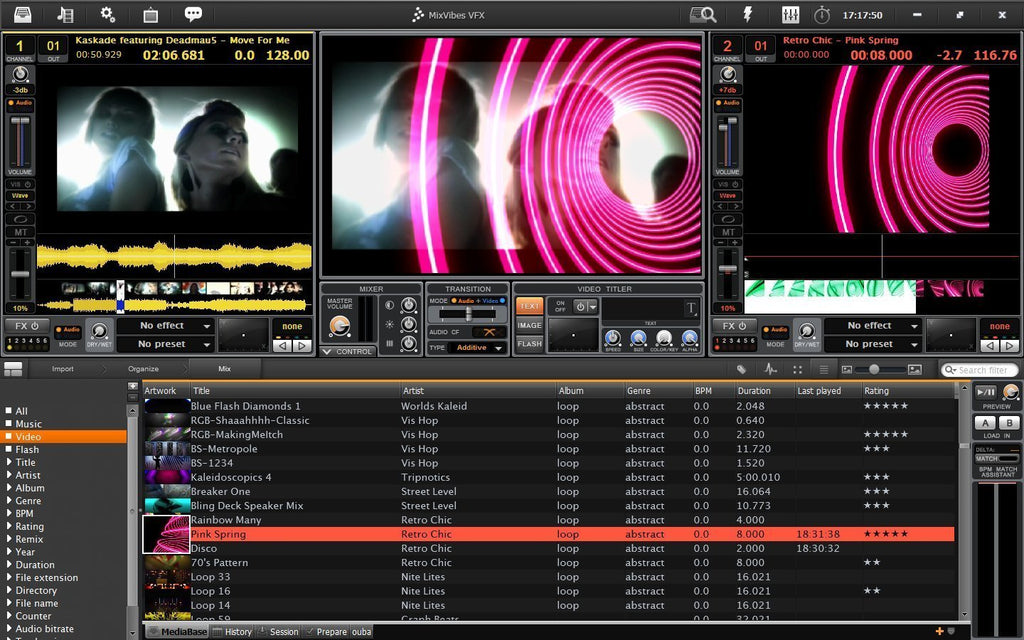
Task: Click the speech bubble icon in top bar
Action: point(193,15)
